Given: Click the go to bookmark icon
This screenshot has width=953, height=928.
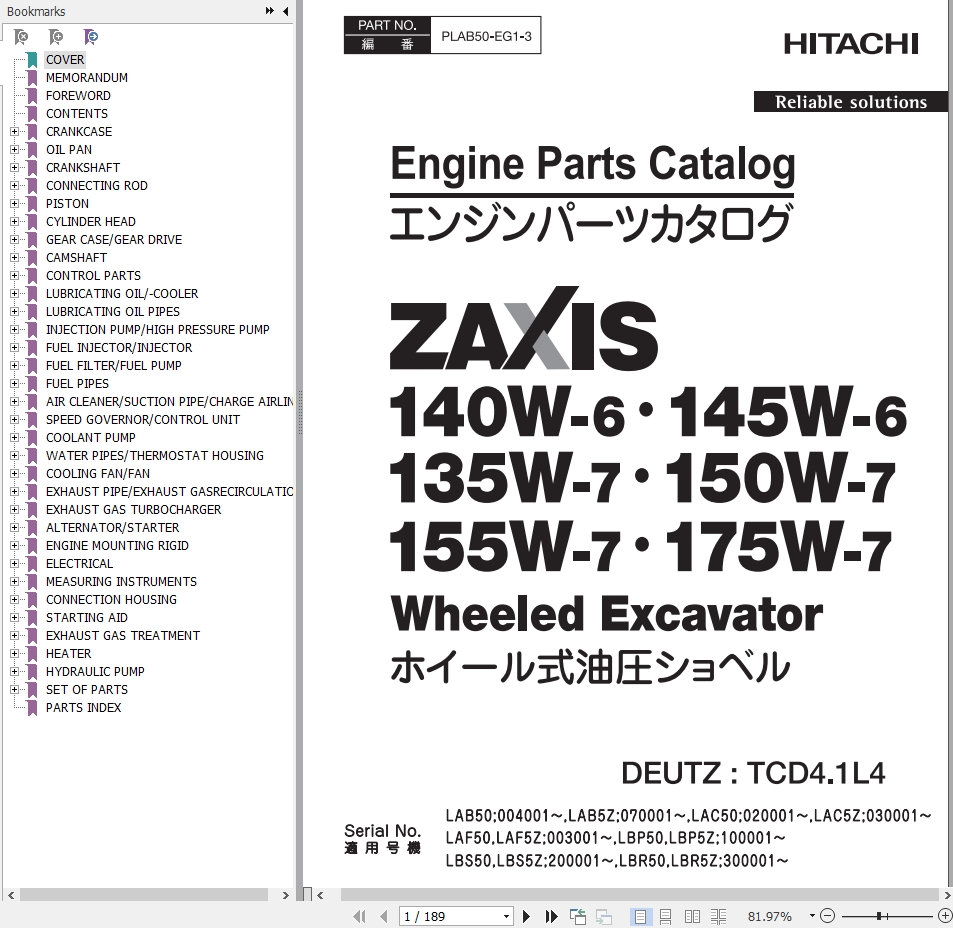Looking at the screenshot, I should tap(91, 37).
